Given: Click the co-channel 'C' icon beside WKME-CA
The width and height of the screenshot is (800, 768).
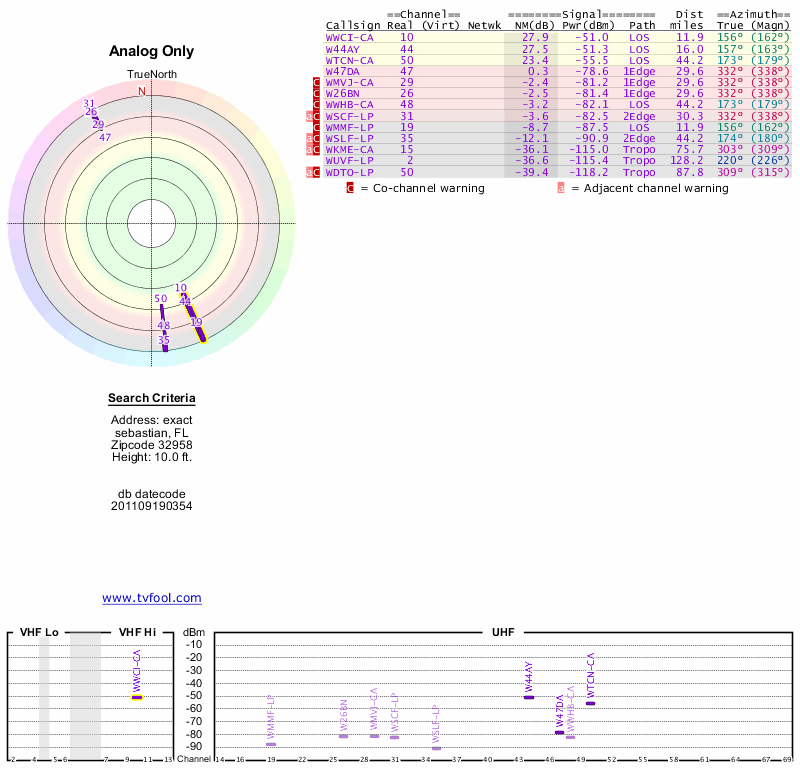Looking at the screenshot, I should (317, 149).
